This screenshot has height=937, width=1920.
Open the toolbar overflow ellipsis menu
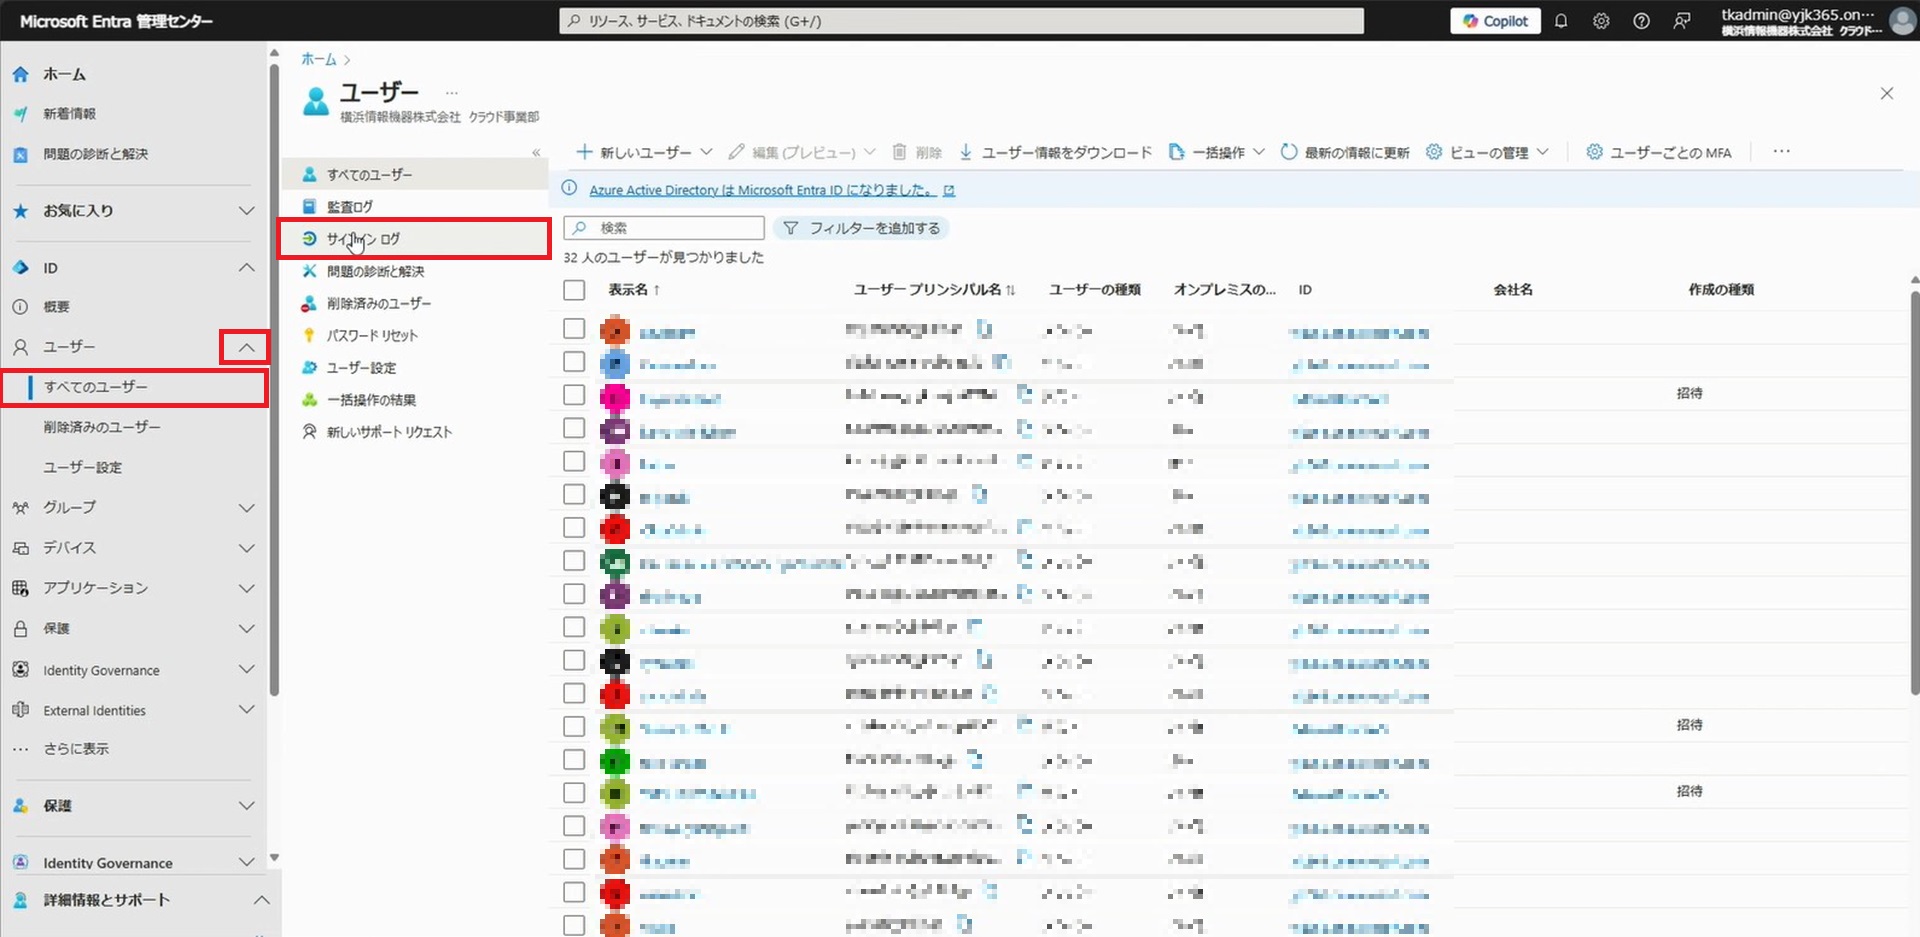[x=1781, y=152]
